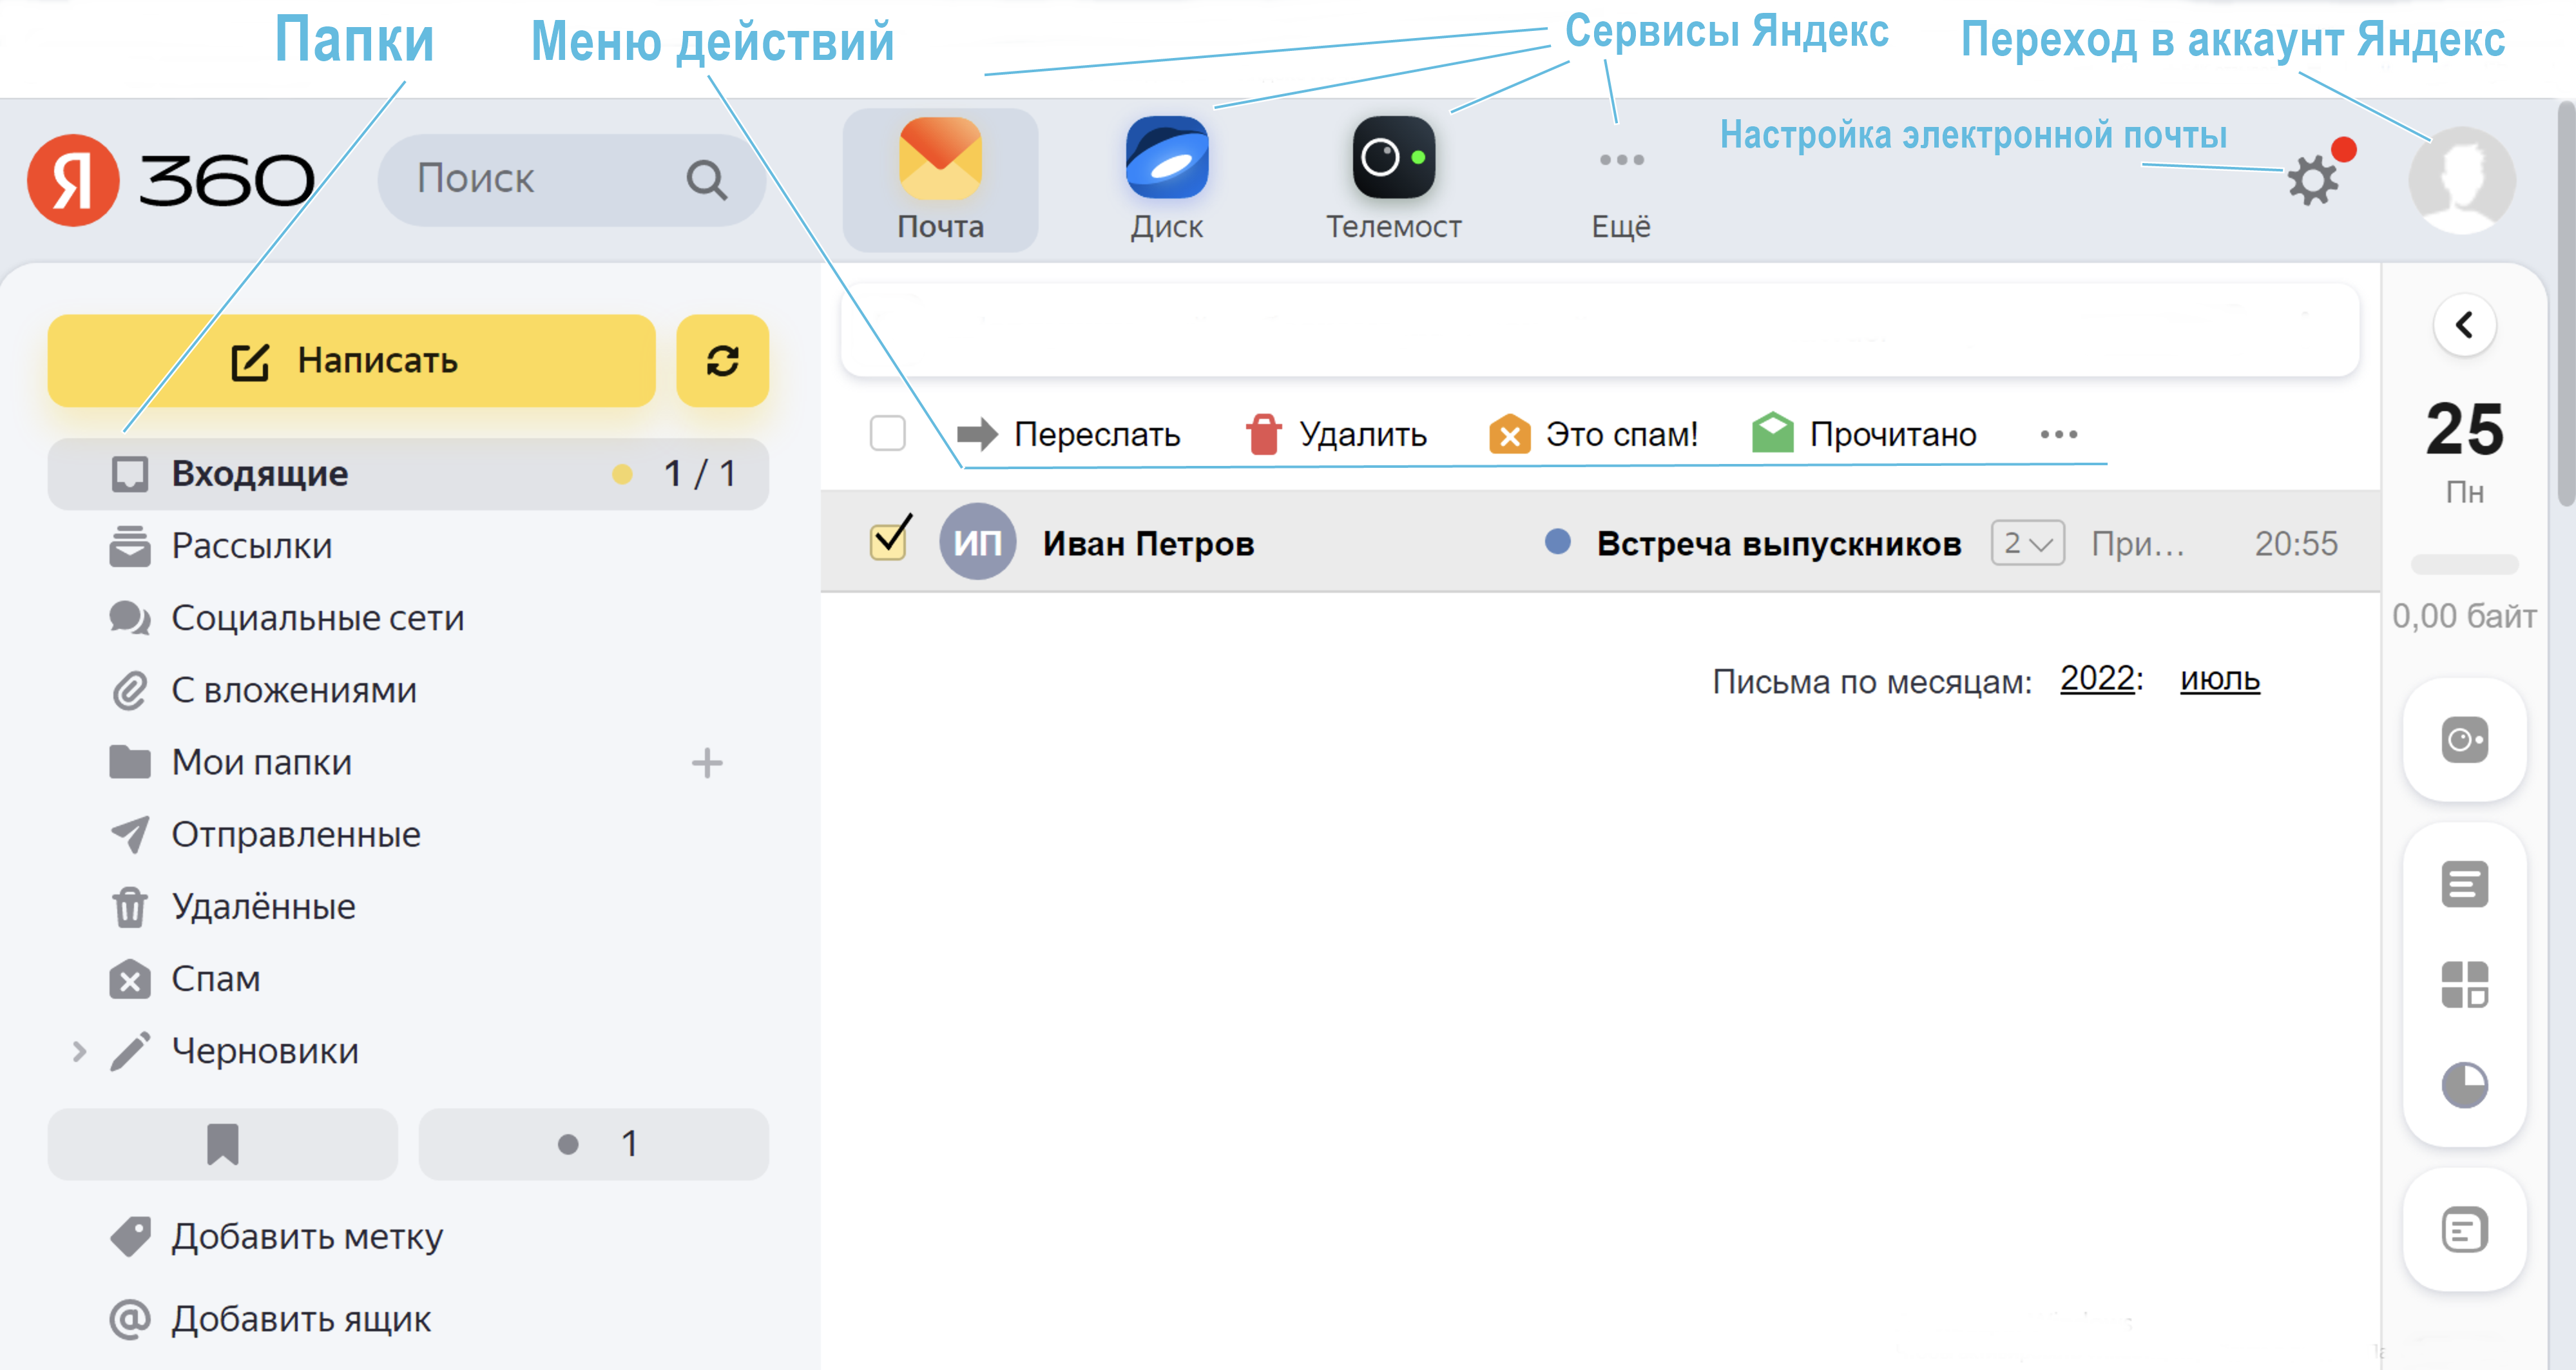Open the июль month link

point(2219,679)
